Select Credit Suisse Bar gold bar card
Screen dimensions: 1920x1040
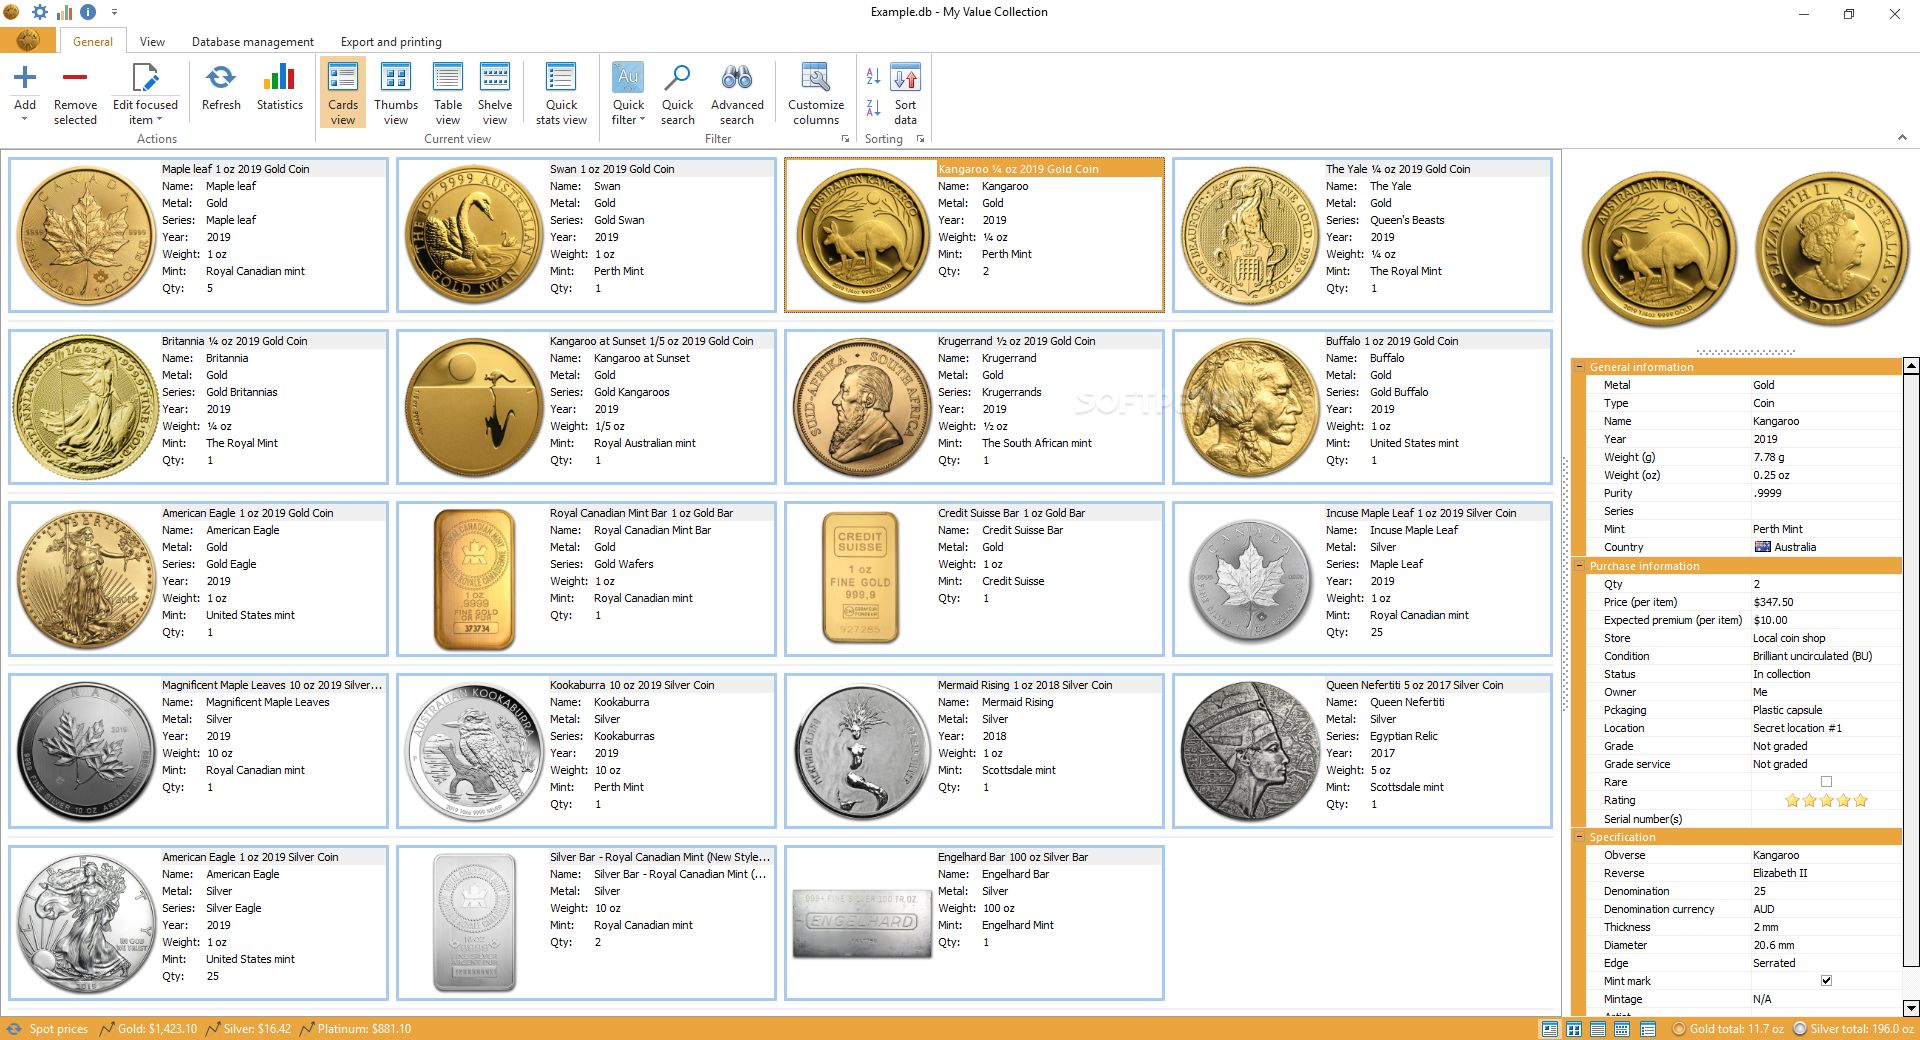tap(974, 579)
